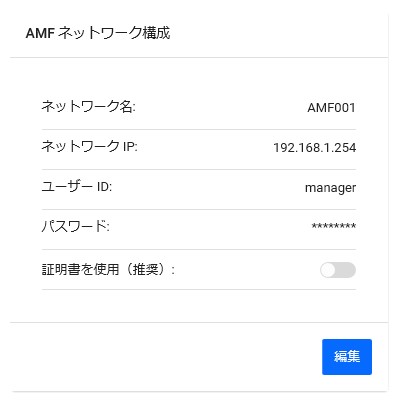Screen dimensions: 398x401
Task: Enable the 証明書を使用 (推奨) switch
Action: 338,270
